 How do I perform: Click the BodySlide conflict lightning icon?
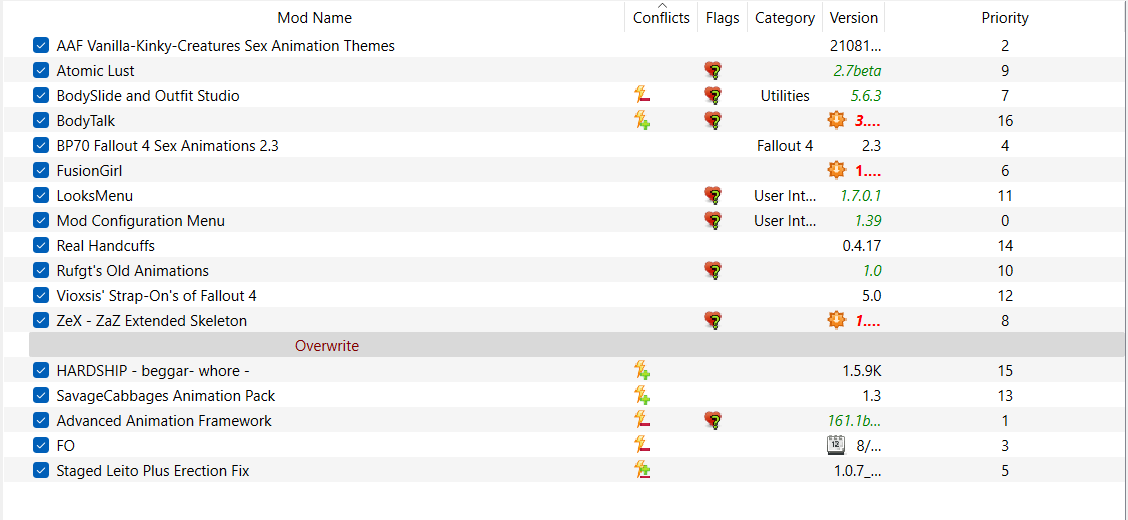tap(642, 96)
